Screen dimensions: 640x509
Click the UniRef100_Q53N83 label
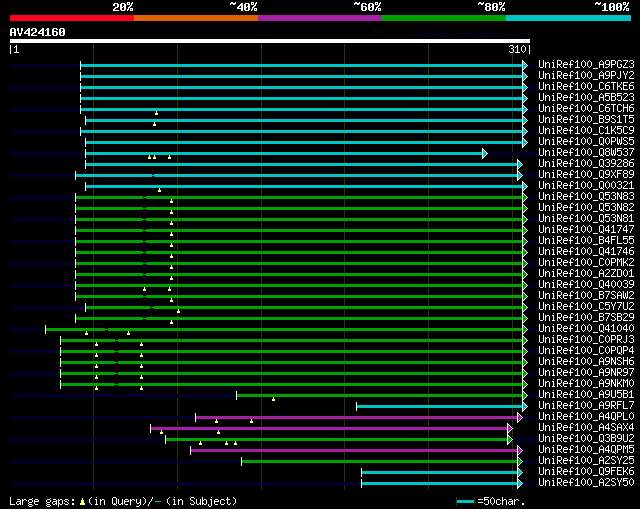coord(586,197)
